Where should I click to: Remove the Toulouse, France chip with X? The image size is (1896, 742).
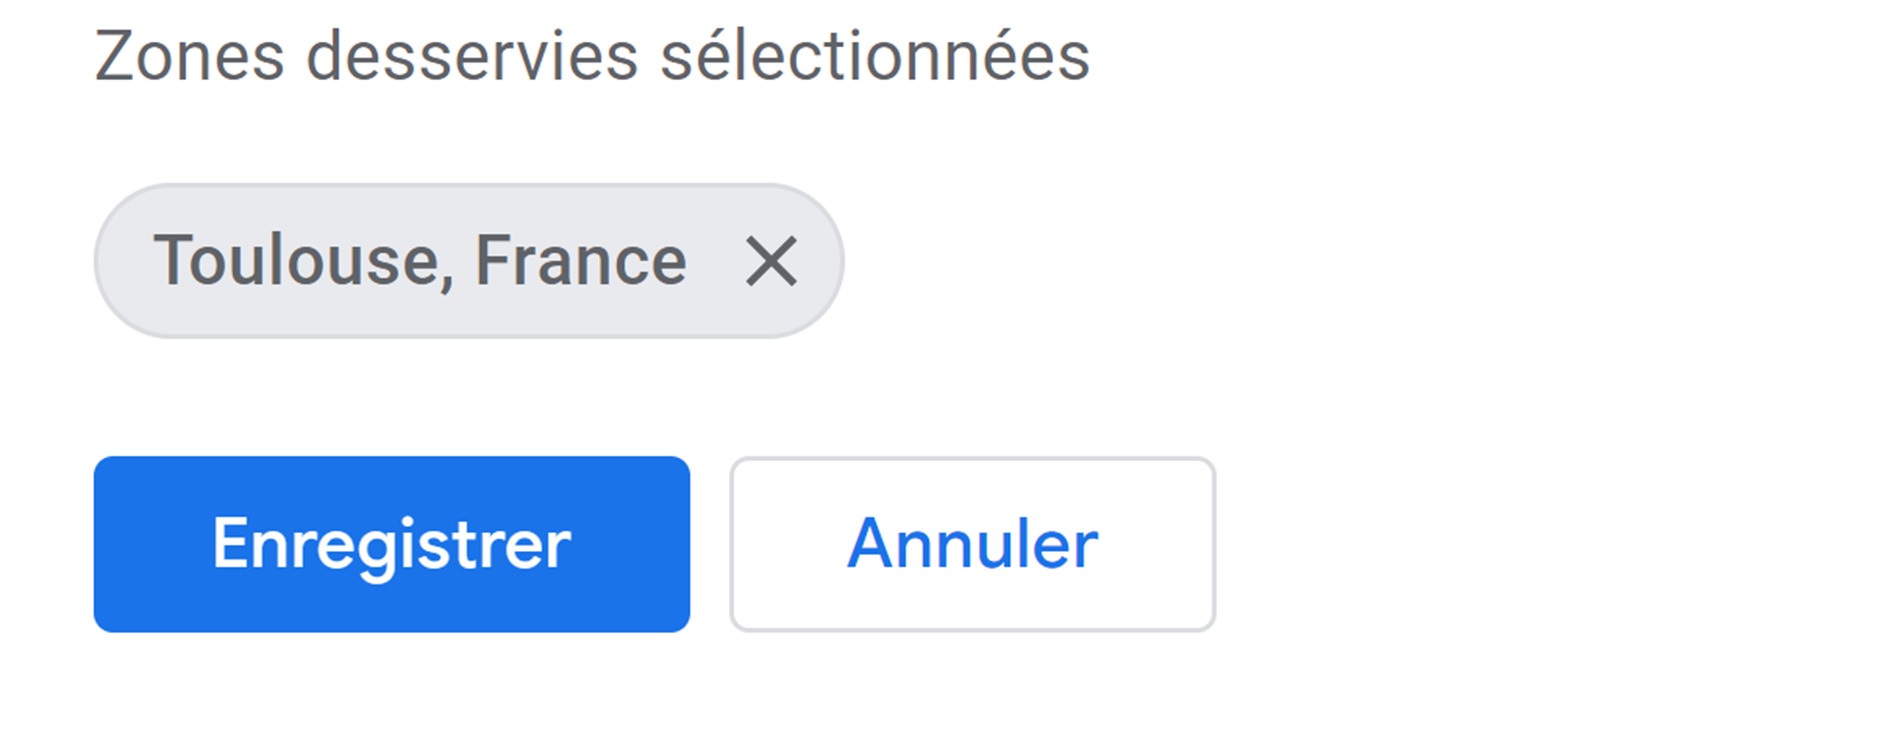(x=771, y=261)
